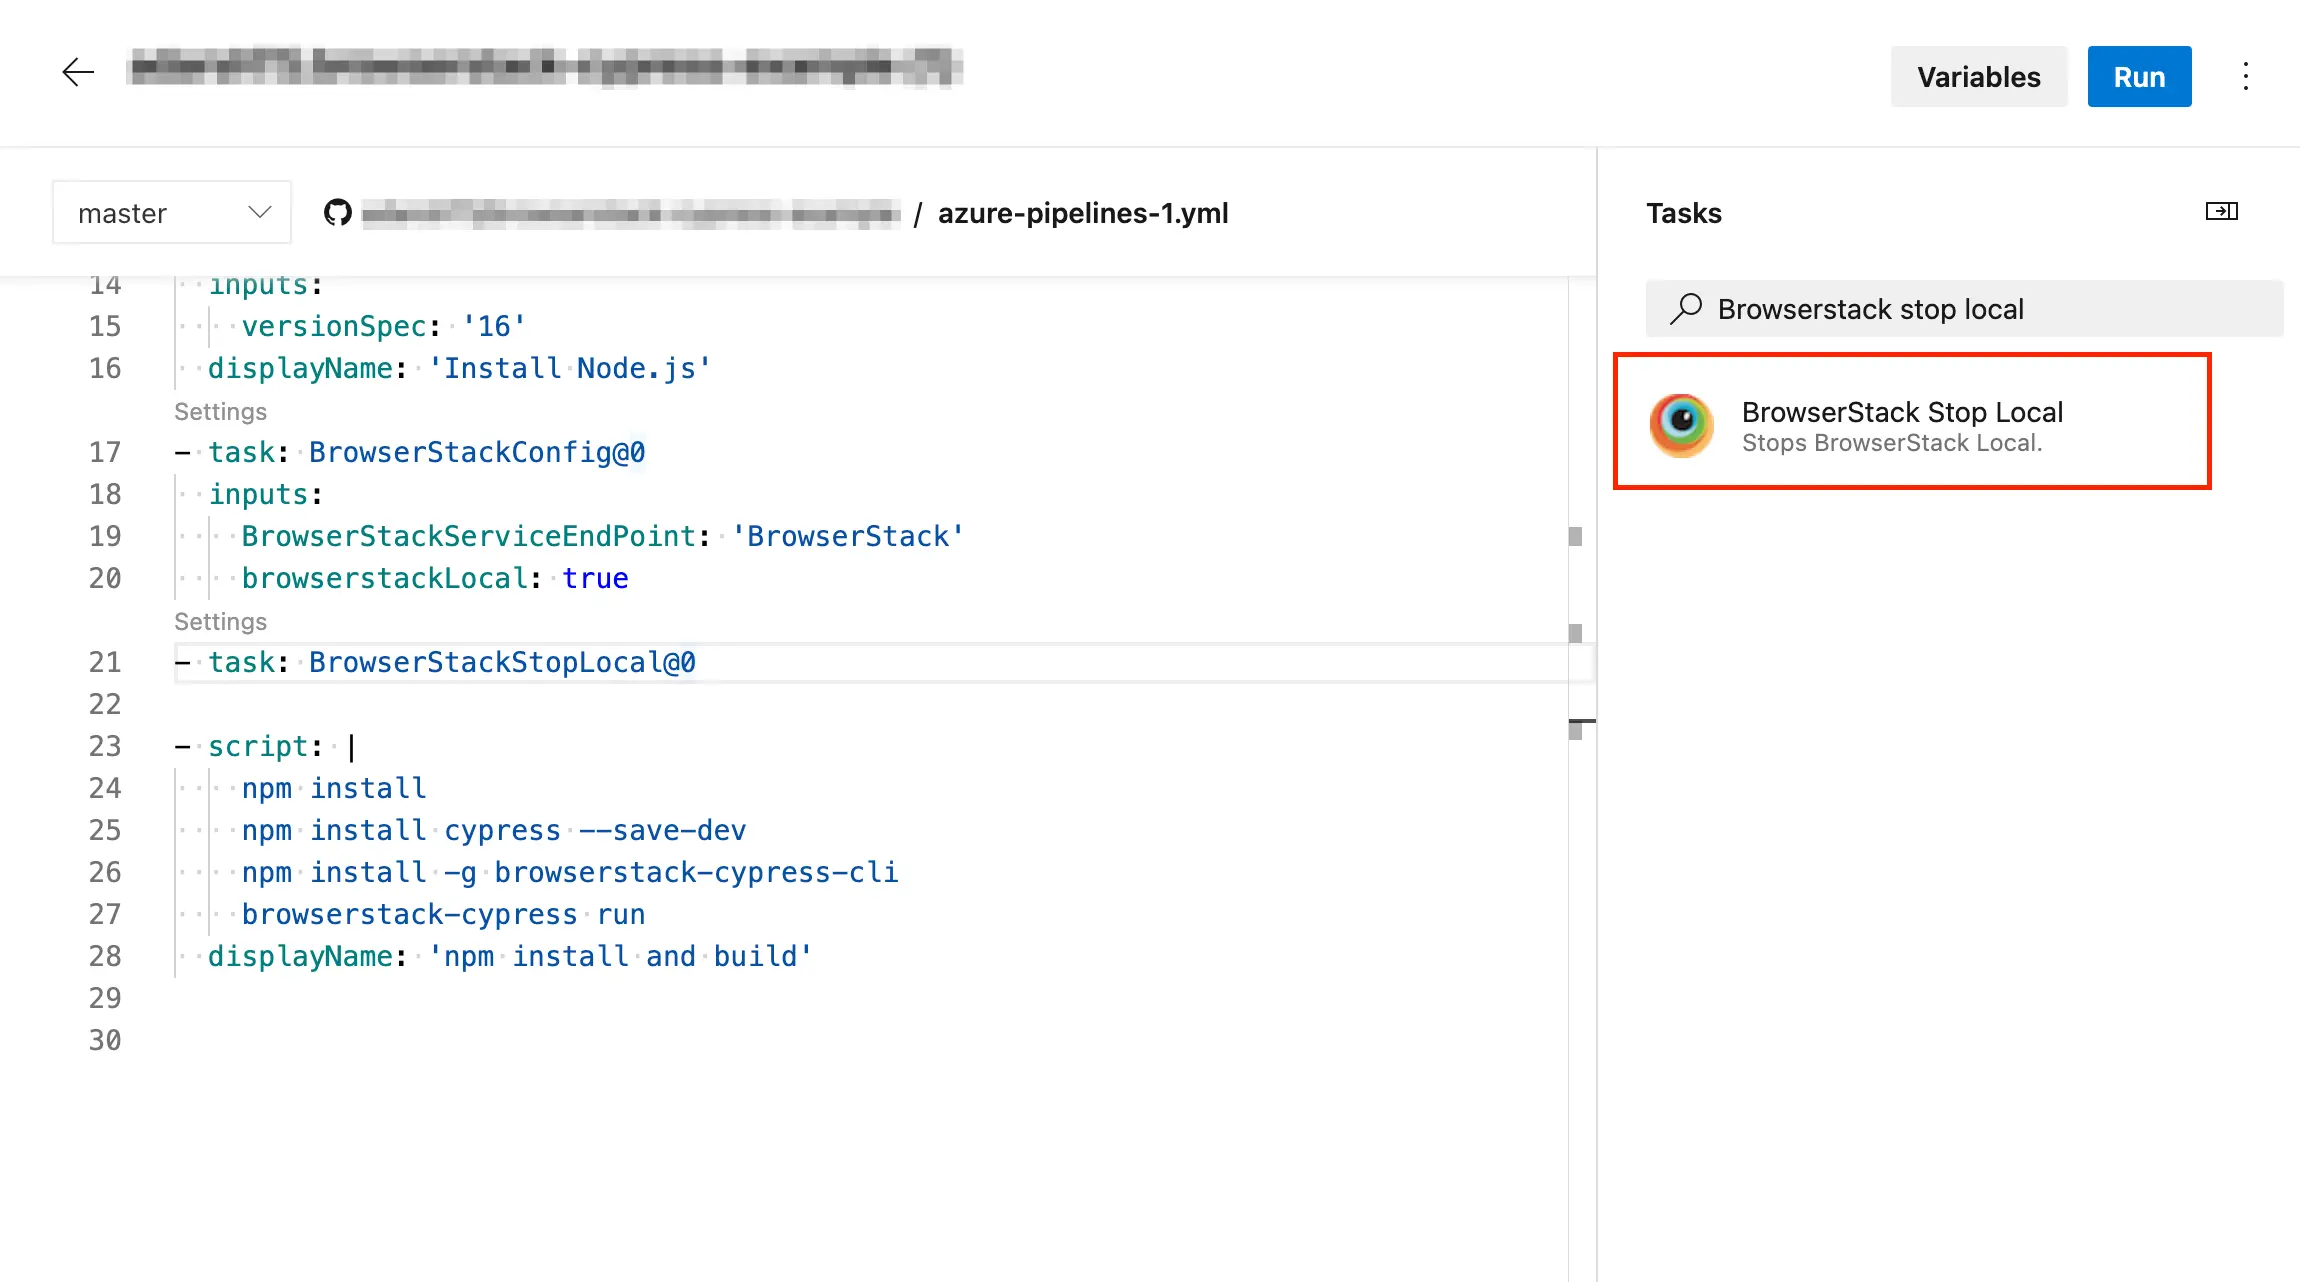Collapse the Tasks panel with the arrow icon
2300x1282 pixels.
[2221, 211]
